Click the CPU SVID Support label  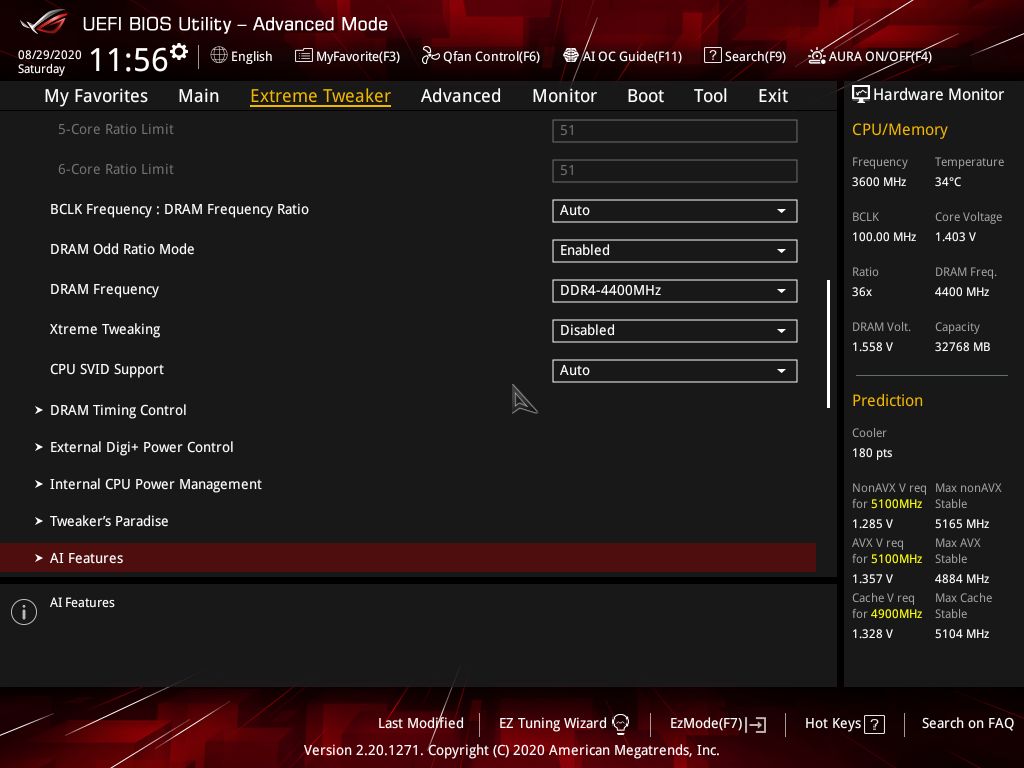[x=107, y=370]
